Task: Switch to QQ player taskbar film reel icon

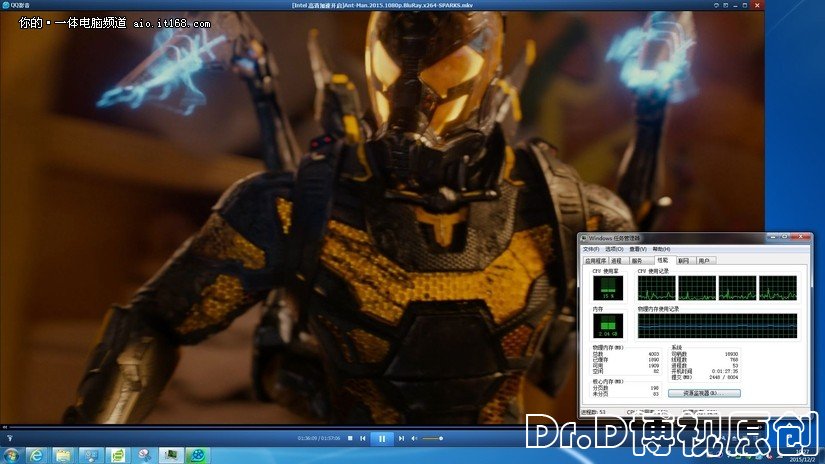Action: 198,455
